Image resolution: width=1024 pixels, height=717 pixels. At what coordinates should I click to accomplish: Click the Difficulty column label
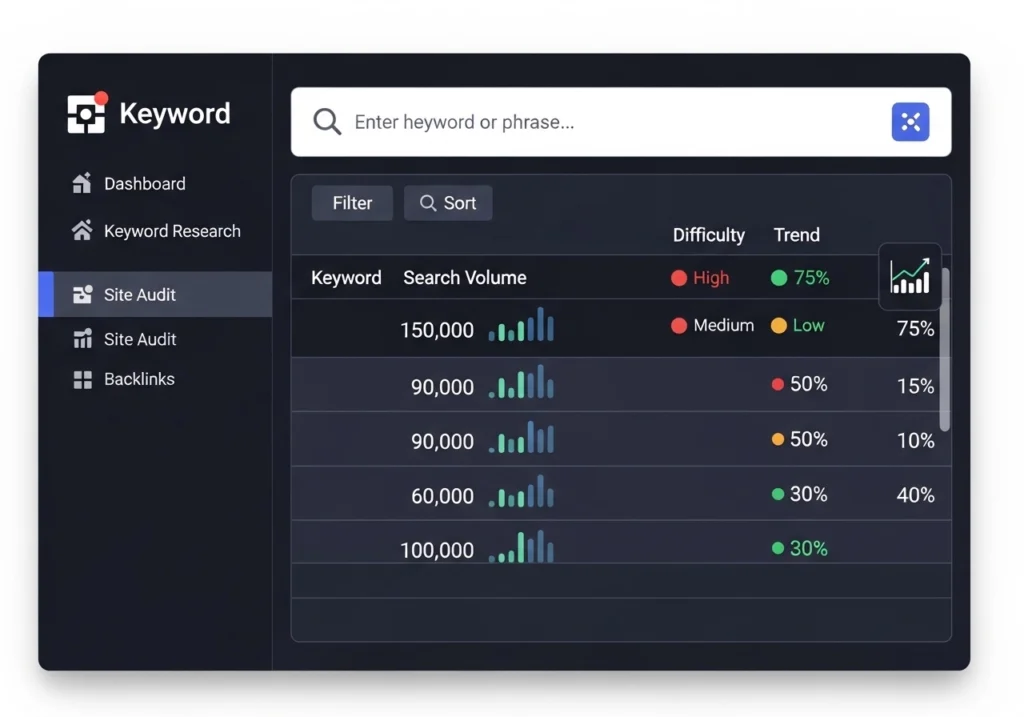point(708,235)
